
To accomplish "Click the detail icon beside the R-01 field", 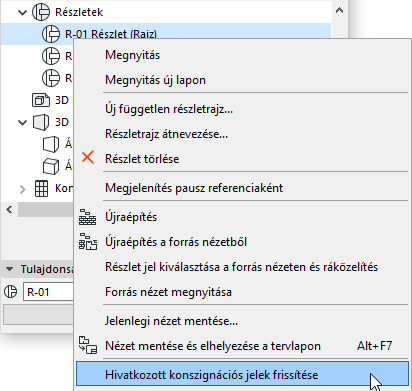I will point(11,292).
